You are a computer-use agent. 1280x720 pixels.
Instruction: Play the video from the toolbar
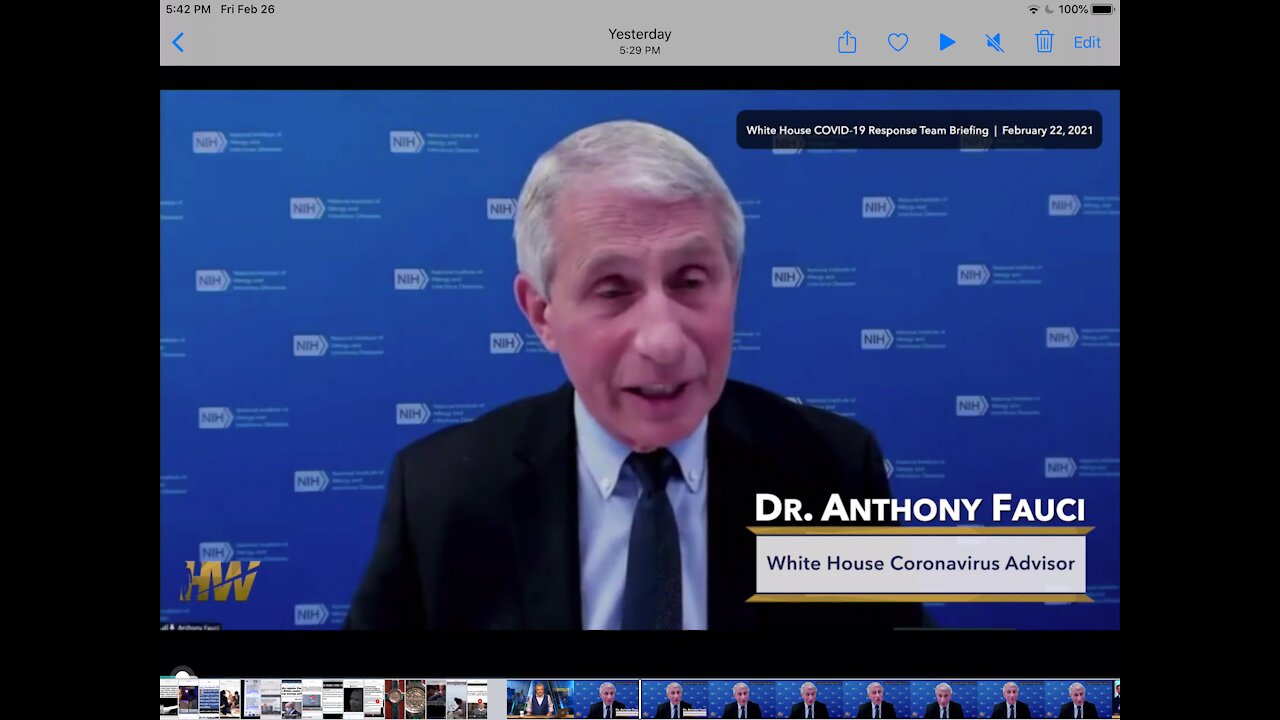947,42
